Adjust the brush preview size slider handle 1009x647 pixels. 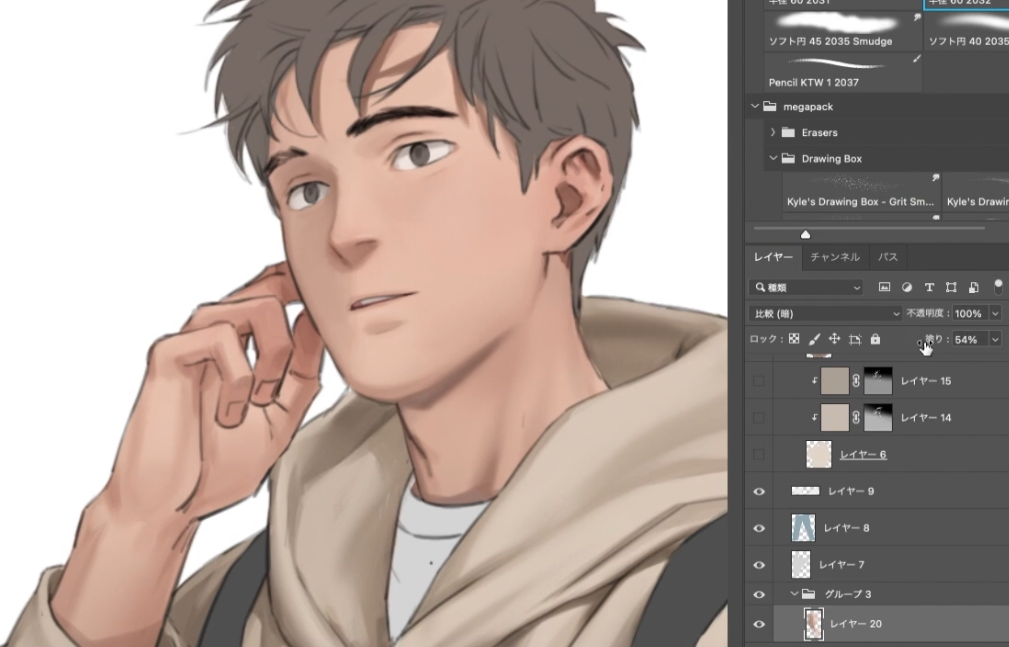pyautogui.click(x=805, y=234)
